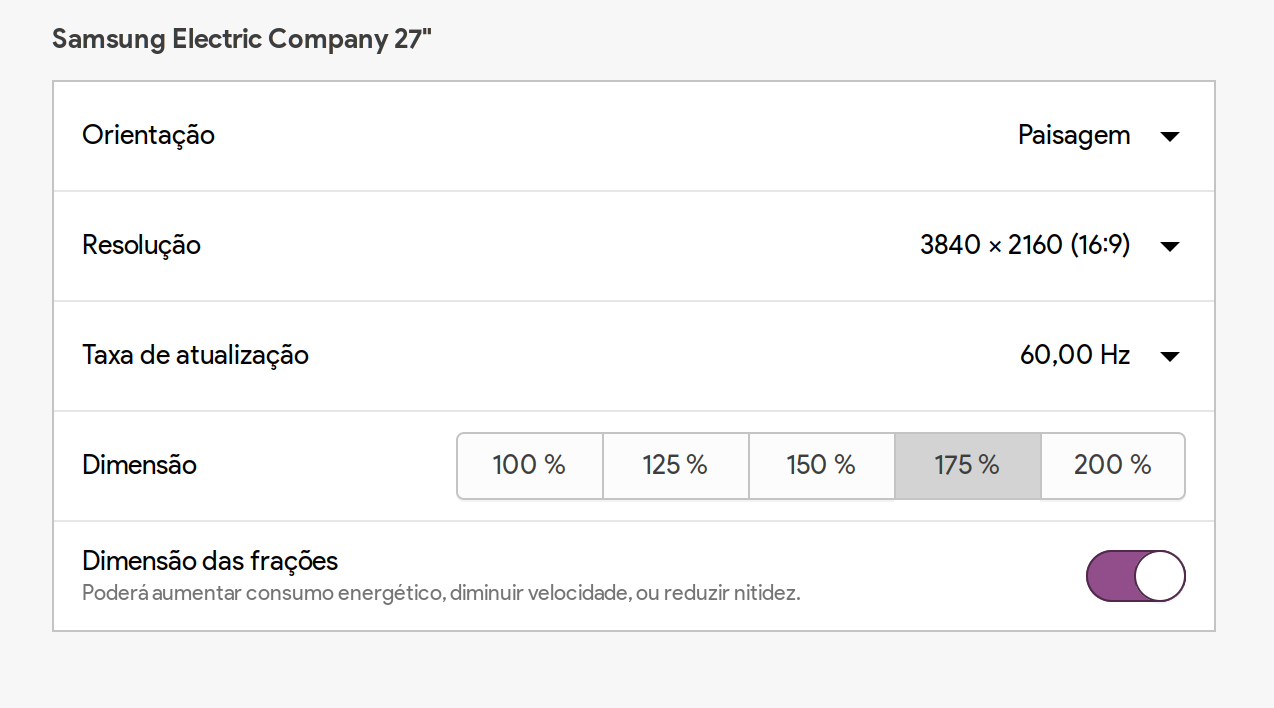Click the selected 175 % scale button
Viewport: 1274px width, 708px height.
967,465
